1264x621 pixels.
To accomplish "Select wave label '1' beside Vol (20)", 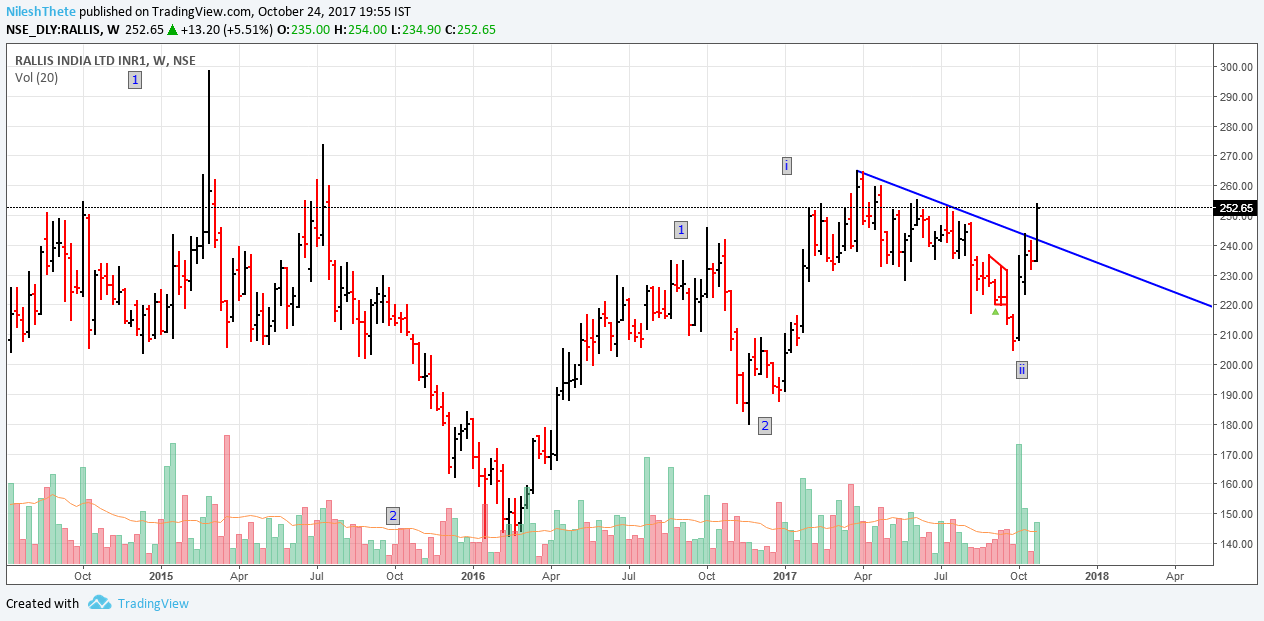I will pyautogui.click(x=135, y=79).
